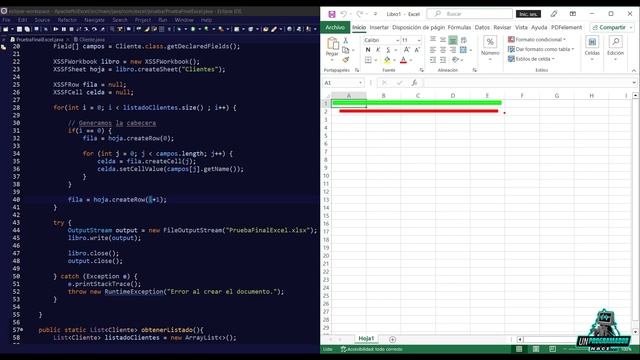Close the PruebaFinalExcel.java editor tab

68,40
